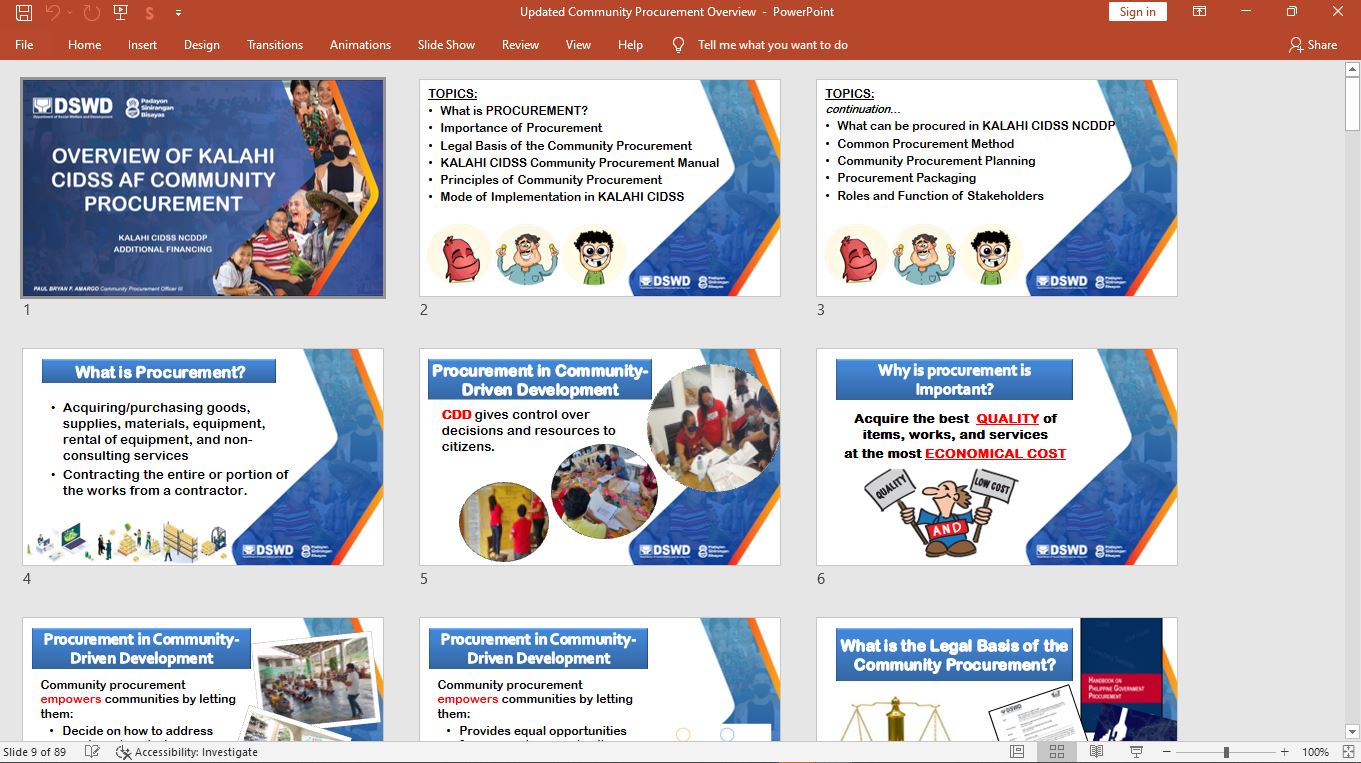Image resolution: width=1361 pixels, height=763 pixels.
Task: Click the scroll up arrow
Action: tap(1352, 69)
